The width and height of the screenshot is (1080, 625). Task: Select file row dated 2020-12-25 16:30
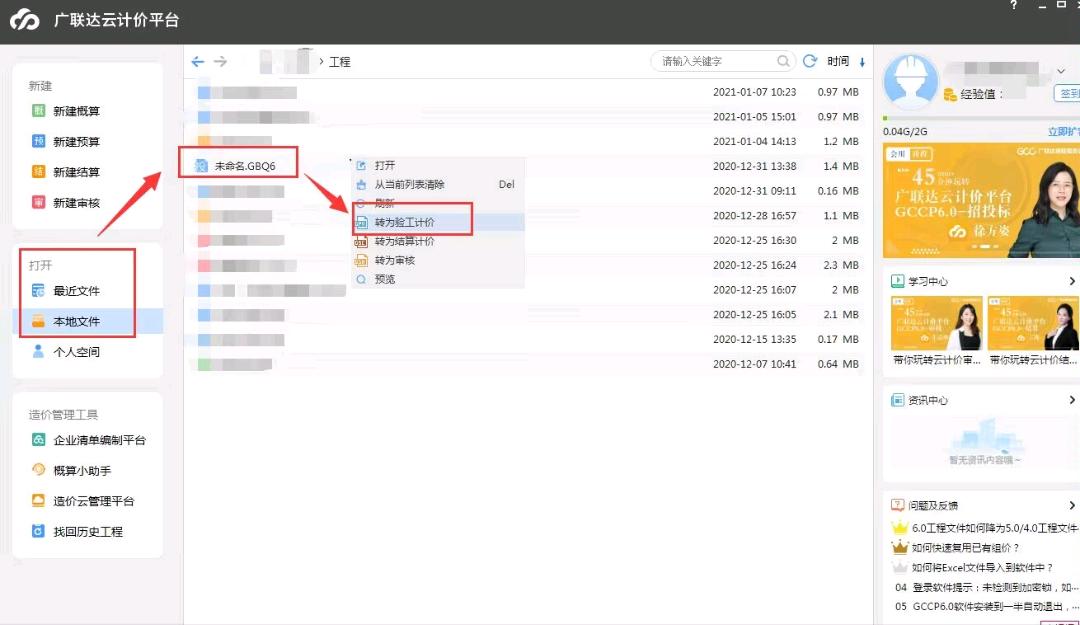tap(528, 240)
